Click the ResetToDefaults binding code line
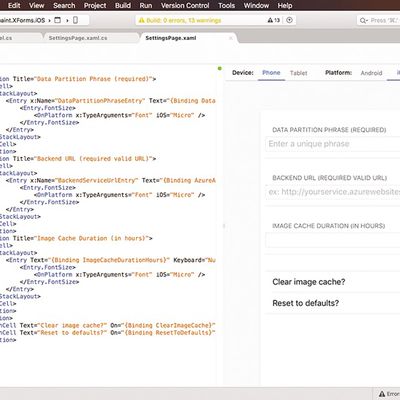Image resolution: width=400 pixels, height=400 pixels. pyautogui.click(x=108, y=332)
